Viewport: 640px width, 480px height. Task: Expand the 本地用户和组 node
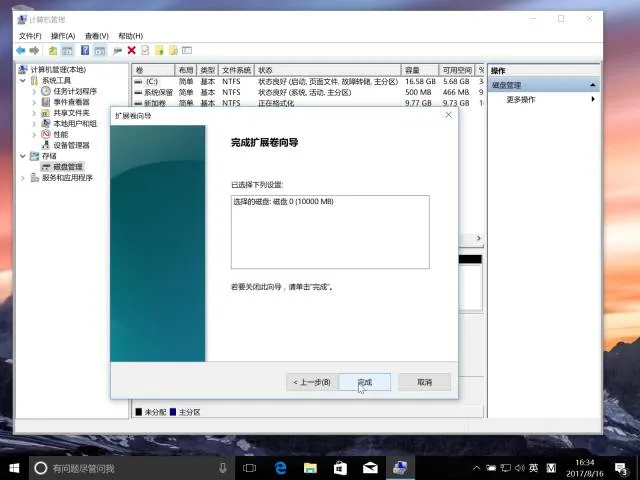point(34,124)
